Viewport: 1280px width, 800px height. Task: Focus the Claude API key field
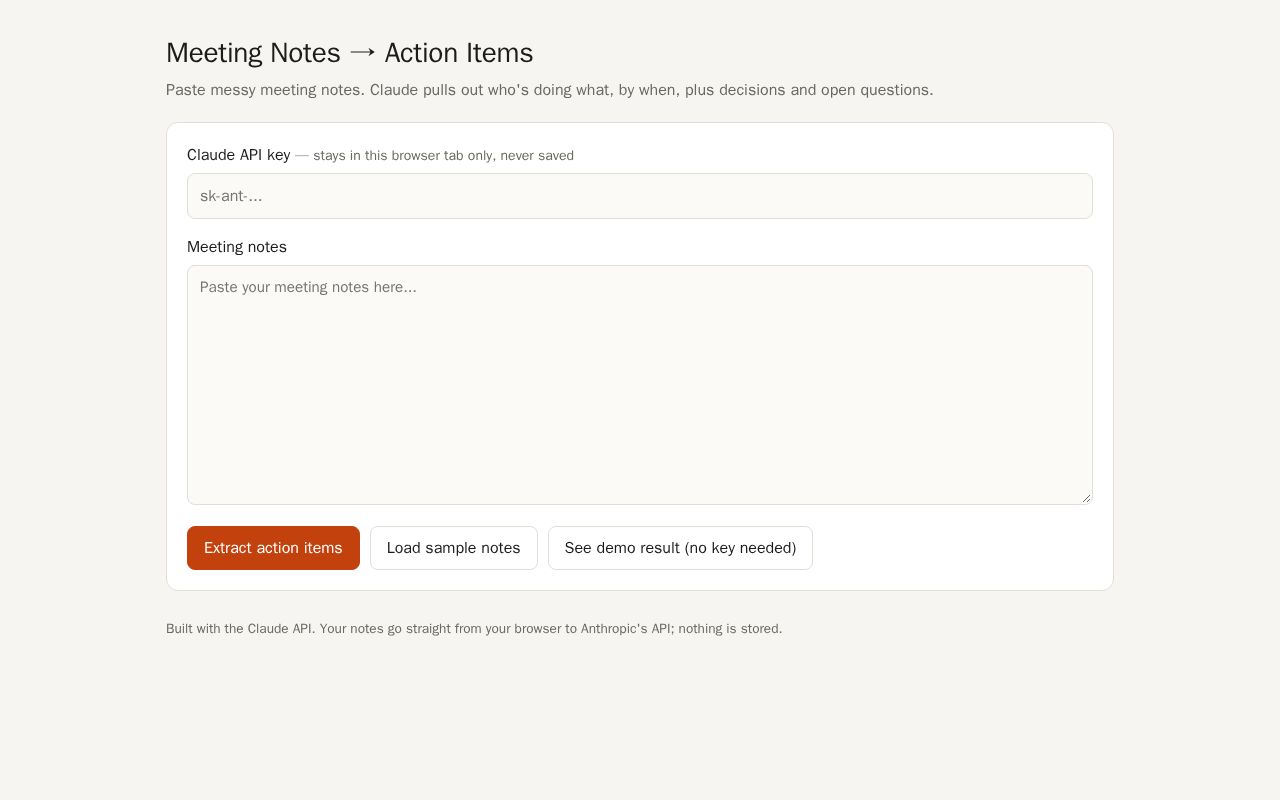pos(640,196)
